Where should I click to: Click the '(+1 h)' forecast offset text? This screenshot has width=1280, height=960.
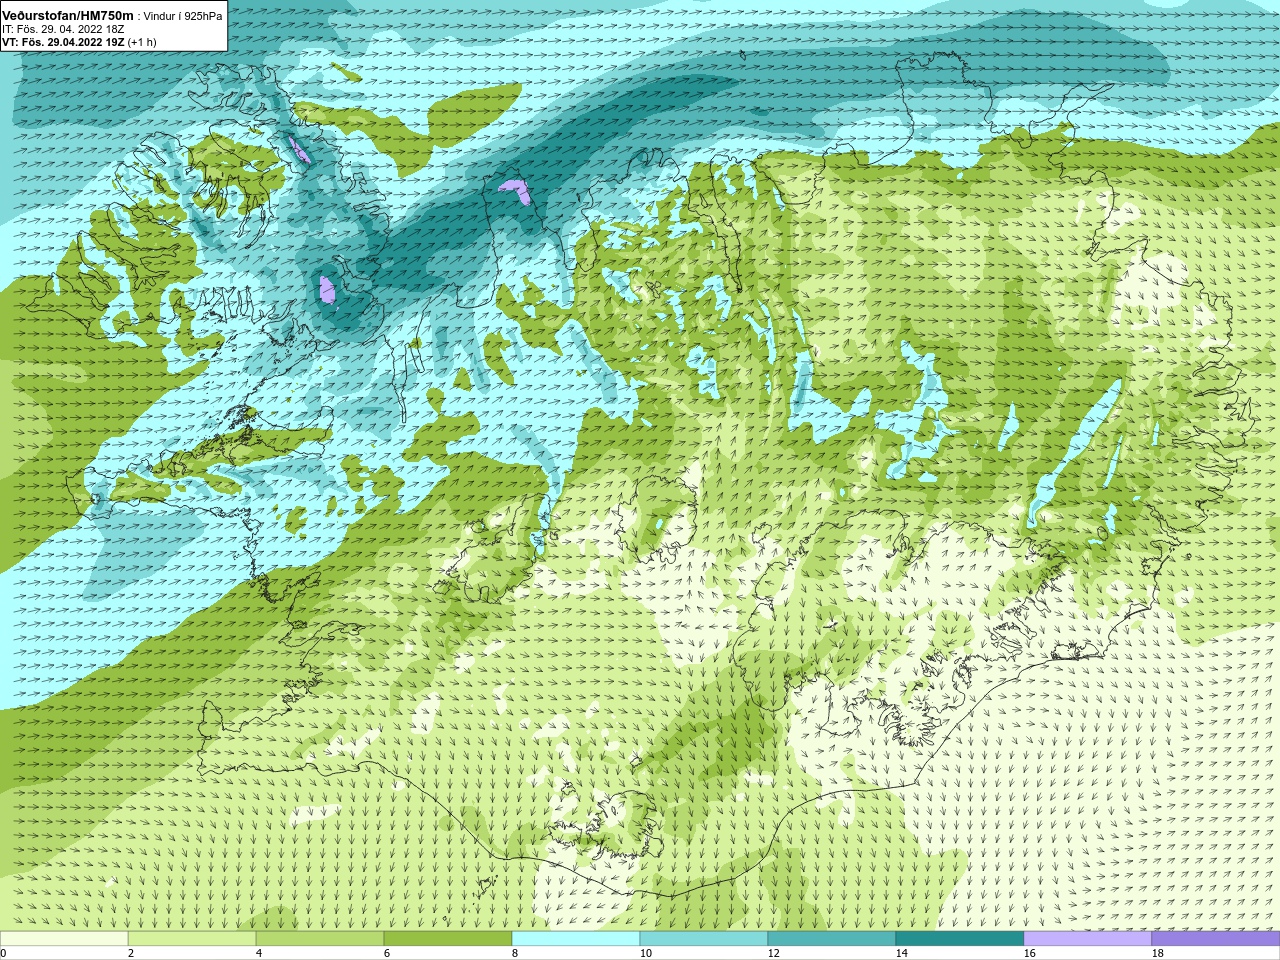pyautogui.click(x=142, y=42)
